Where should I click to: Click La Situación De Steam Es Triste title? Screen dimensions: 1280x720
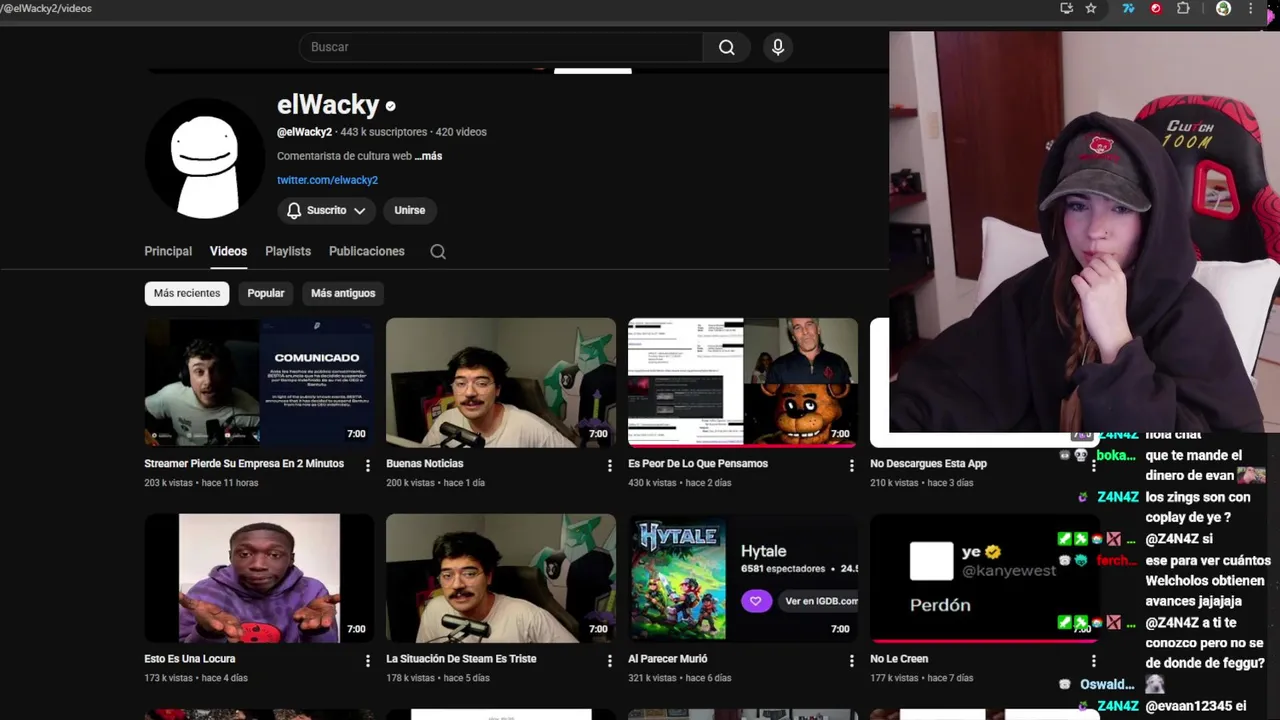[461, 659]
